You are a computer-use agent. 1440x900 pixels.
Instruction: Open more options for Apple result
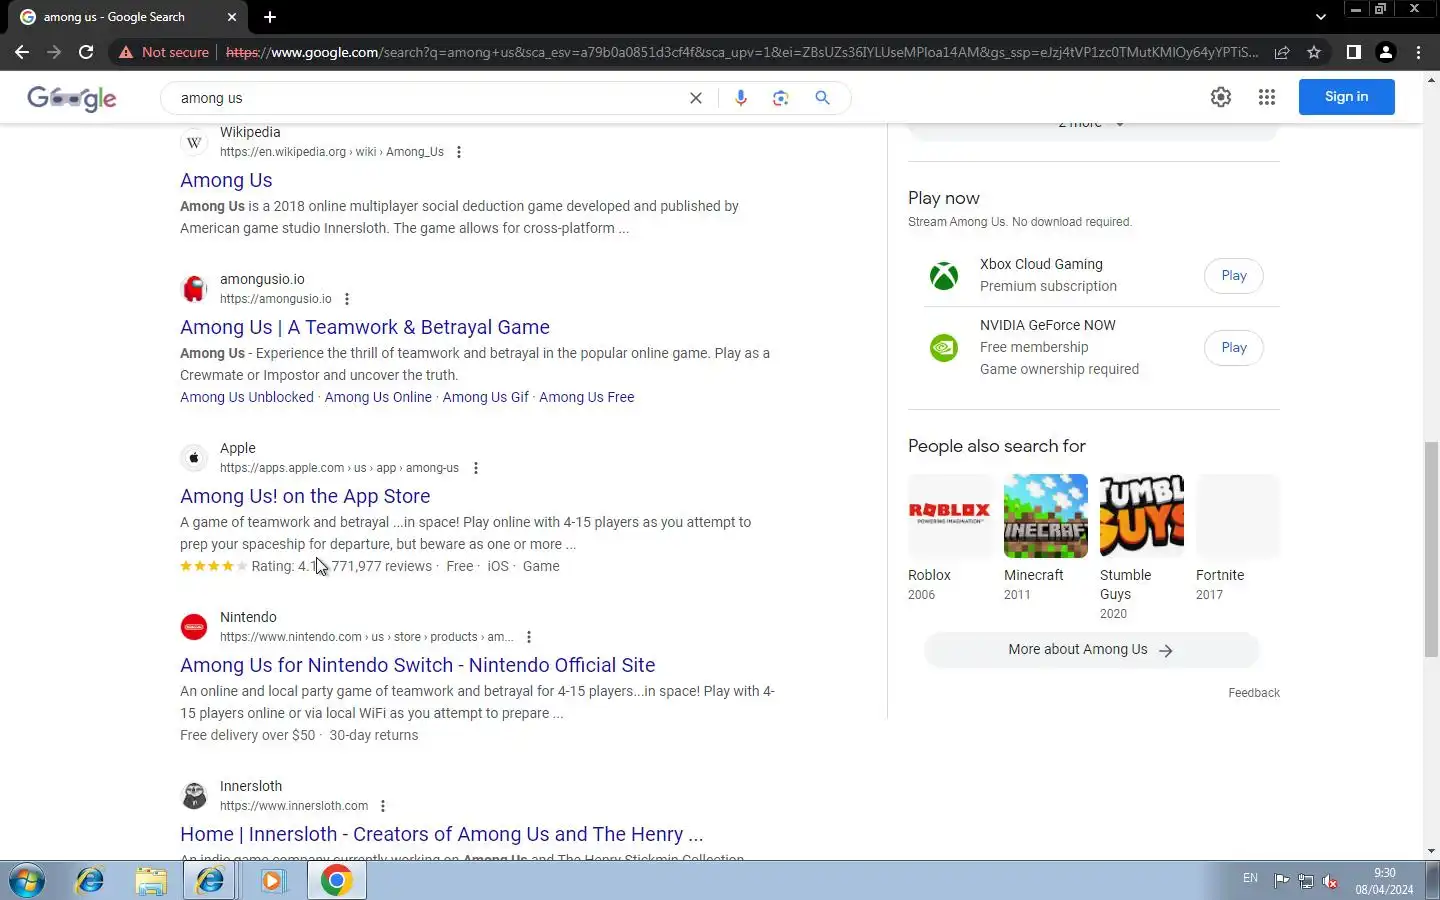tap(476, 468)
